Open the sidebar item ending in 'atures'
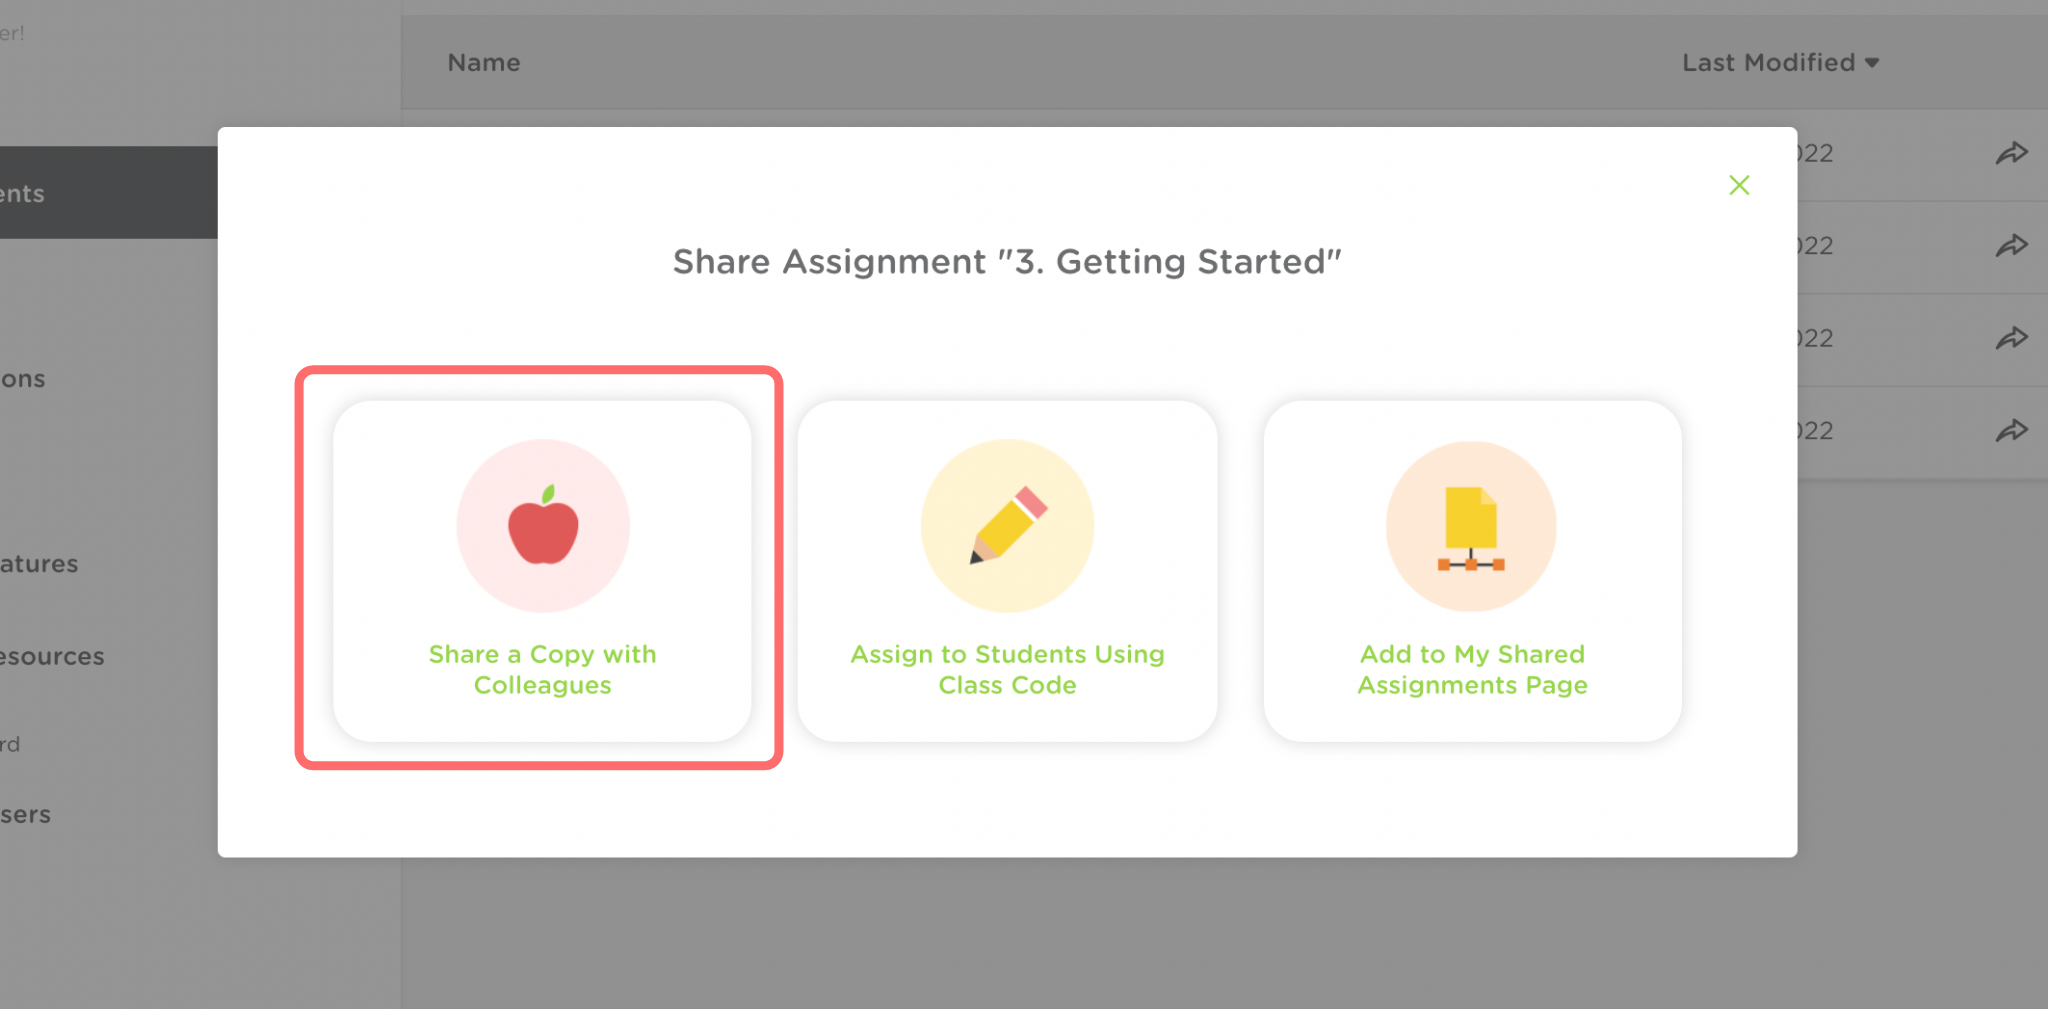Viewport: 2048px width, 1009px height. coord(39,564)
